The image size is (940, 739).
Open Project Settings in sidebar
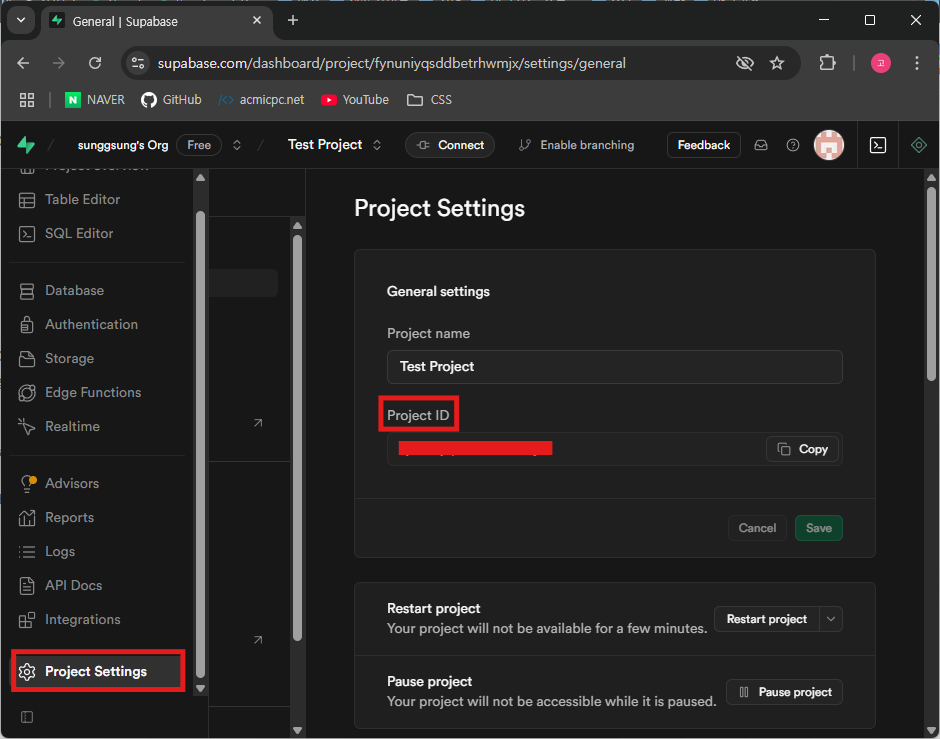tap(98, 672)
